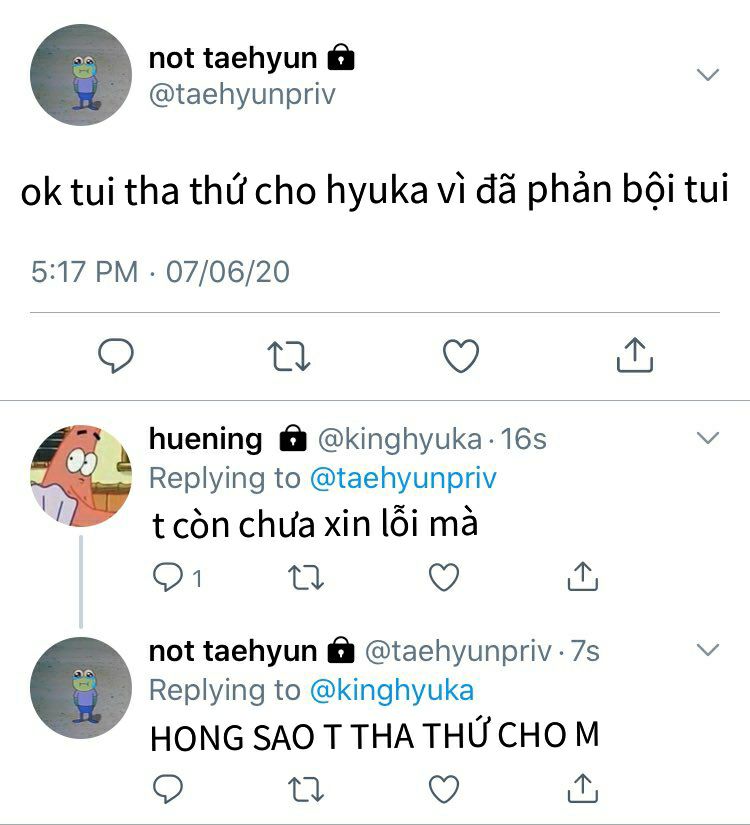Share the main tweet using the upload icon

(x=635, y=355)
